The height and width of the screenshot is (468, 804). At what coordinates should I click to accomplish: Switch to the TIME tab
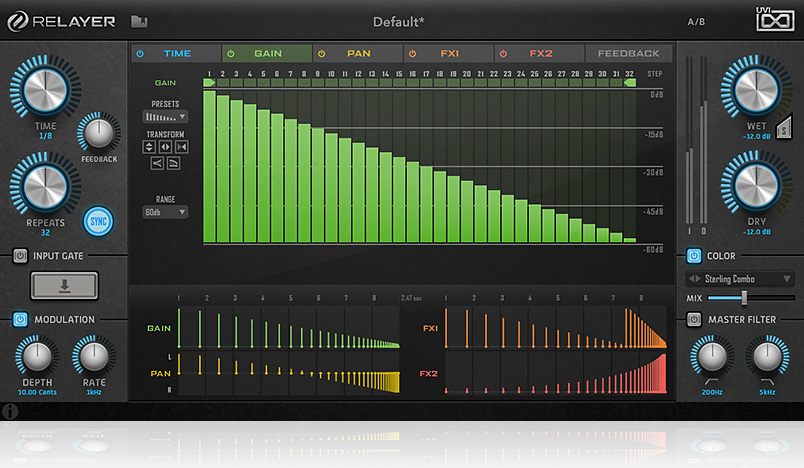[177, 53]
